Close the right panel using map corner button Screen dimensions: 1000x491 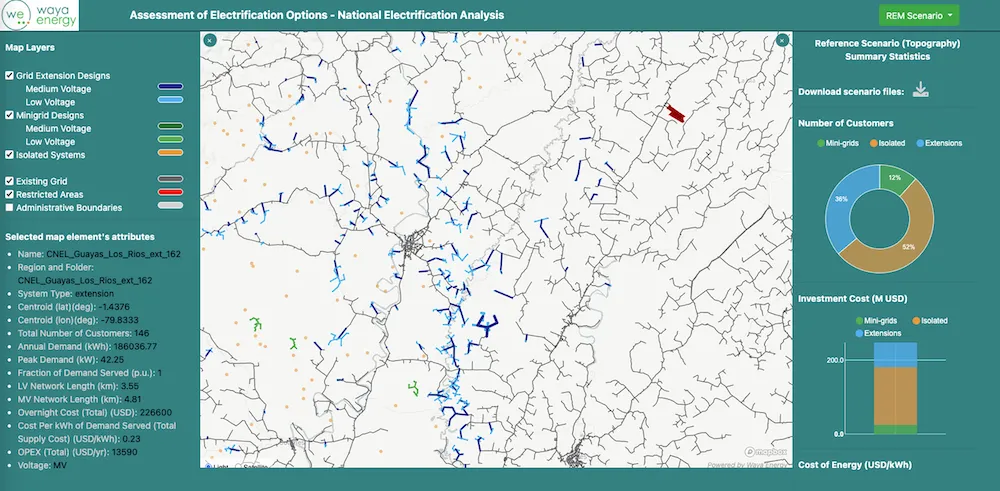click(783, 40)
